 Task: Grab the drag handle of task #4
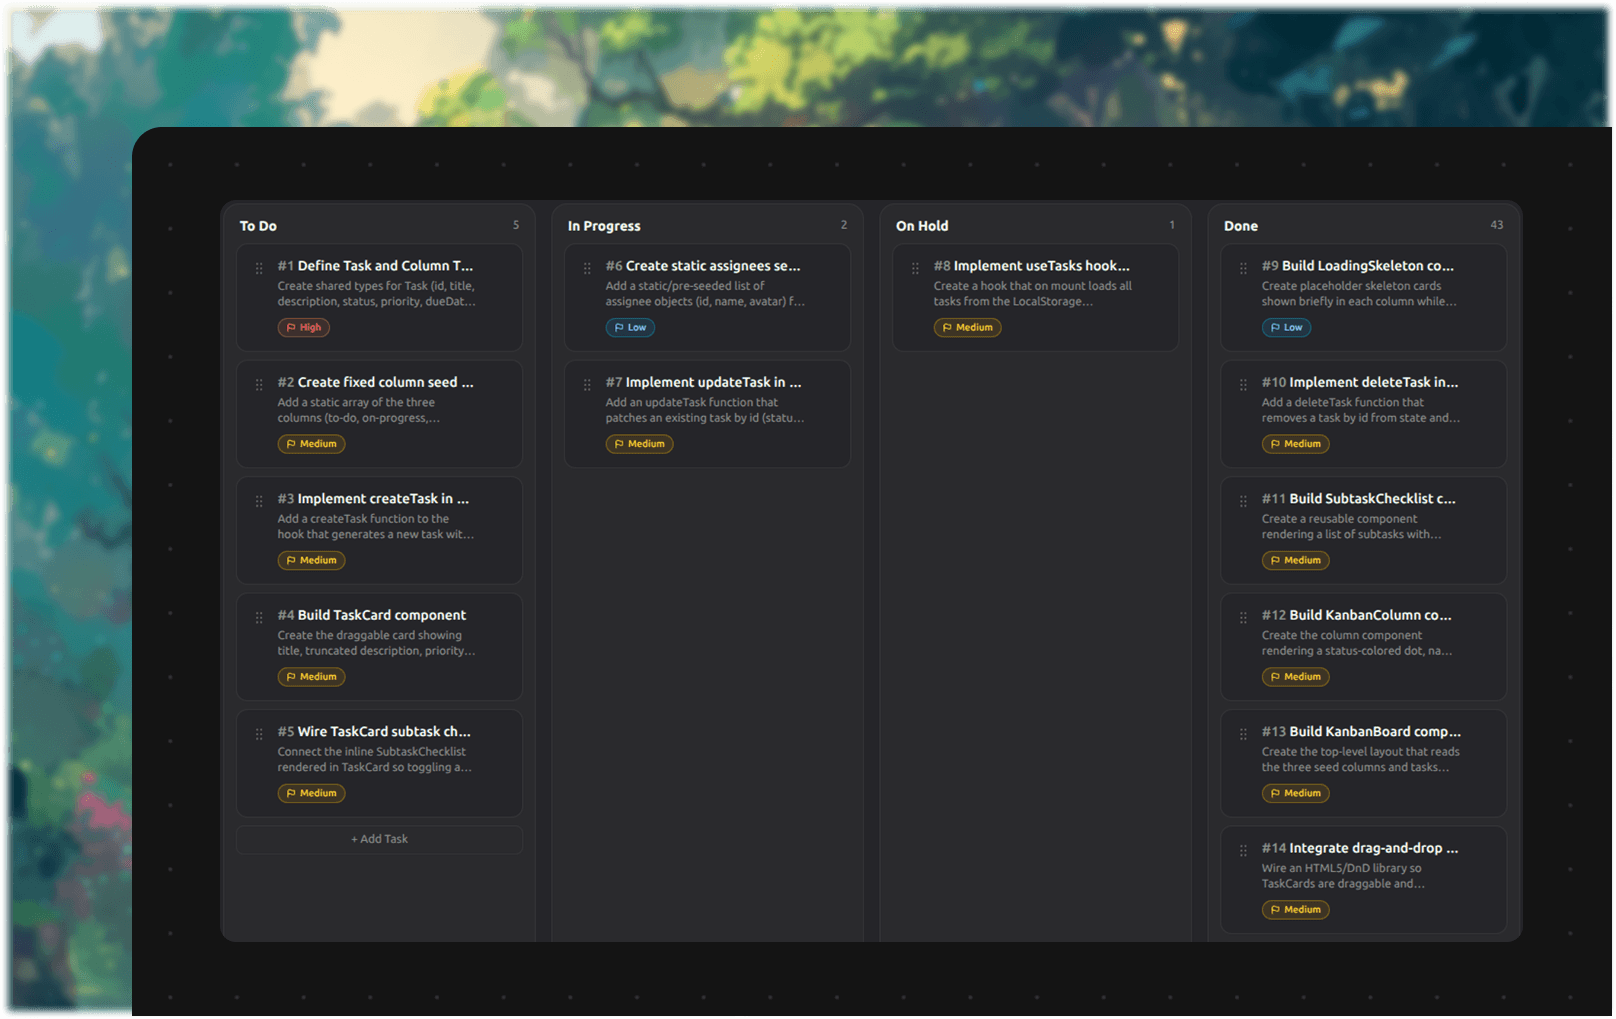259,618
